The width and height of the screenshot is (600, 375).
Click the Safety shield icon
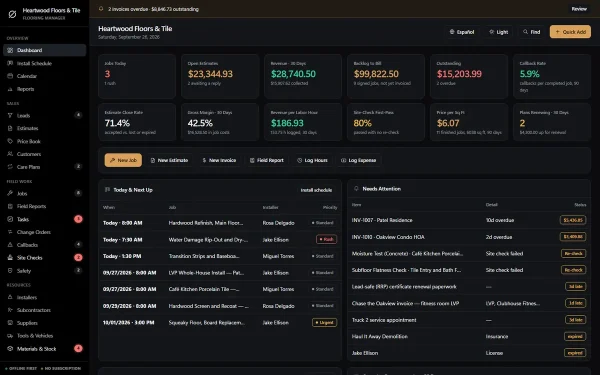click(10, 271)
